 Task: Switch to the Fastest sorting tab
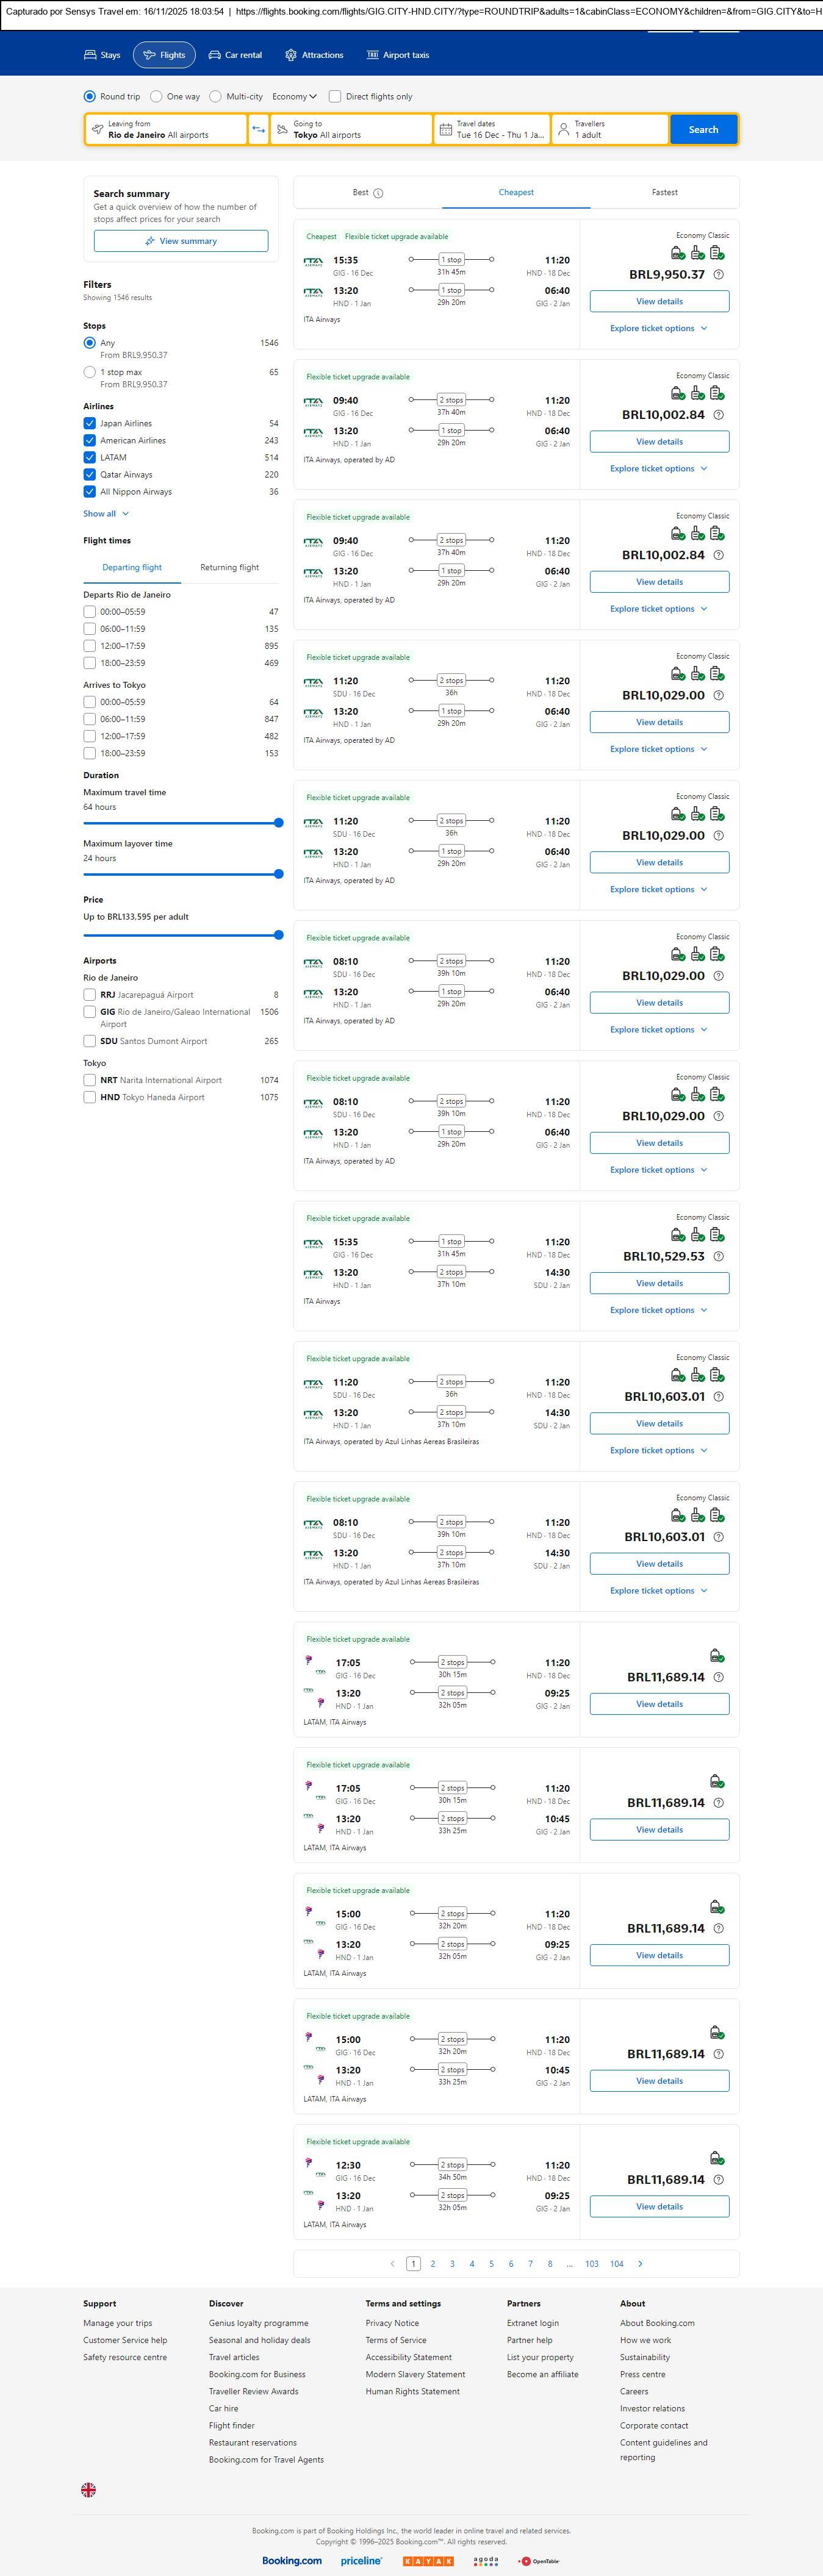tap(664, 192)
